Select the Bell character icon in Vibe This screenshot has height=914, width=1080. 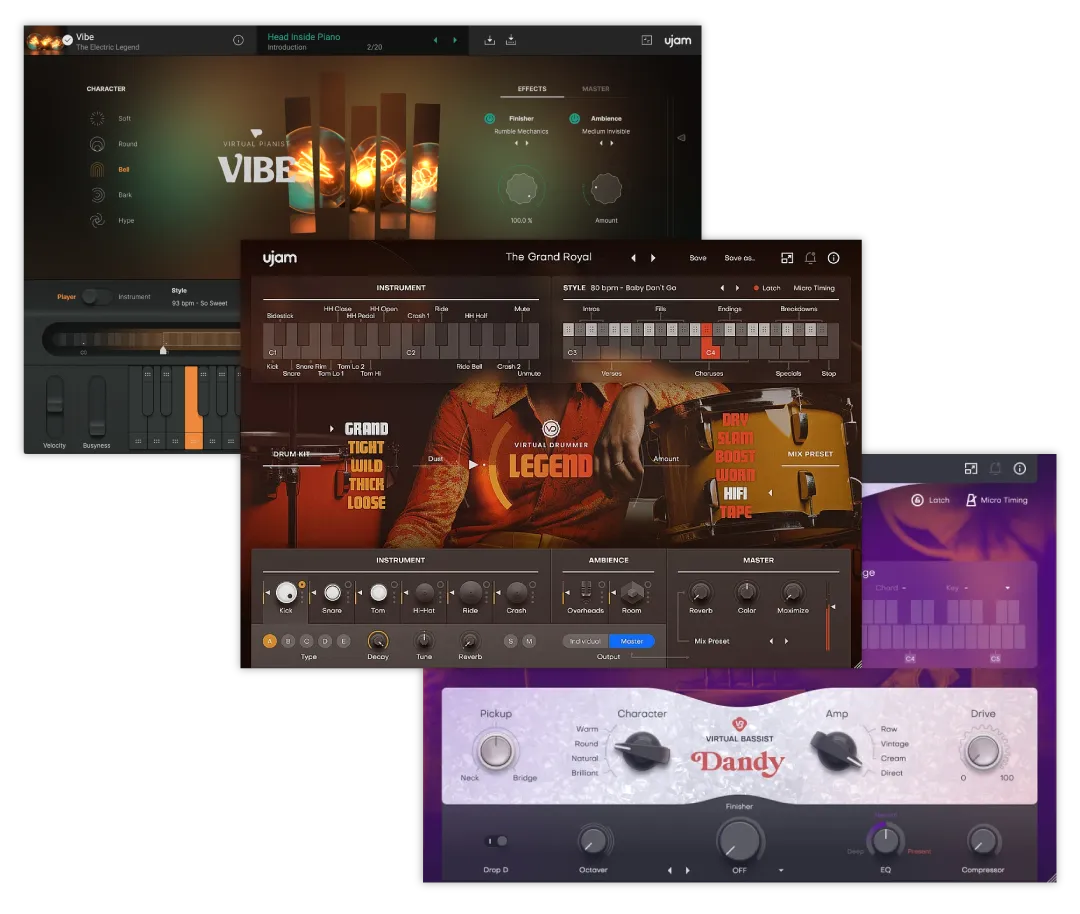(x=97, y=169)
